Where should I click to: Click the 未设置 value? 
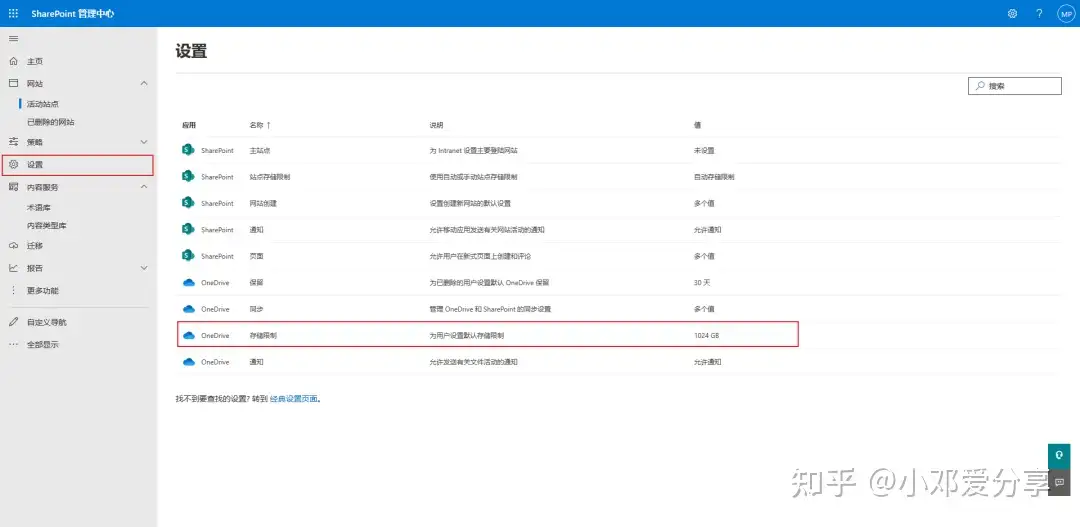(x=704, y=150)
